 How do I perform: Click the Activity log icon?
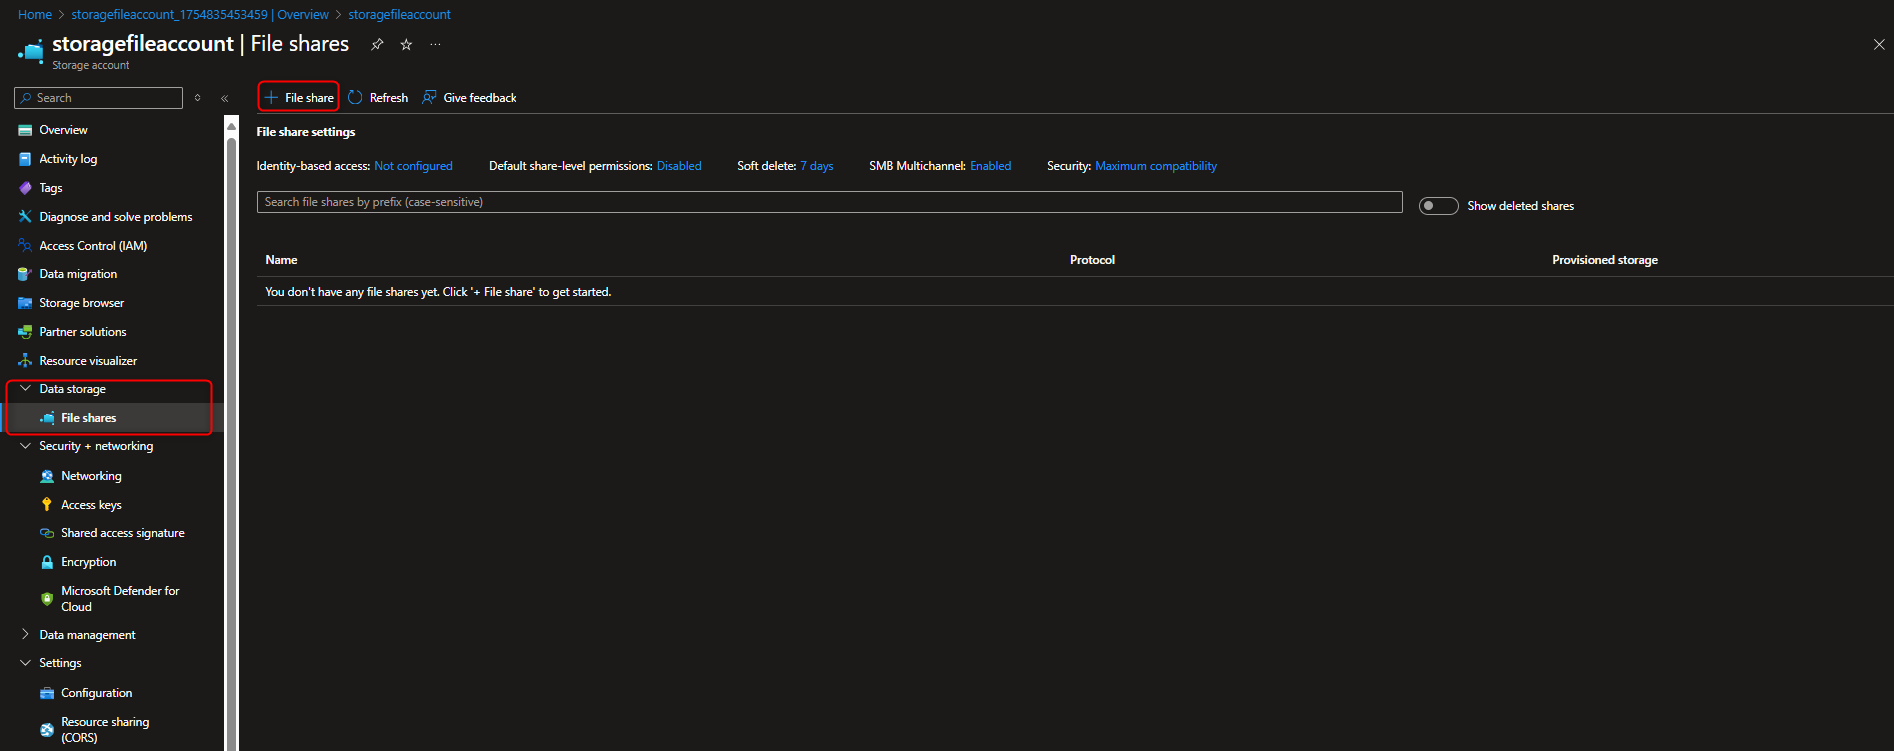coord(25,159)
